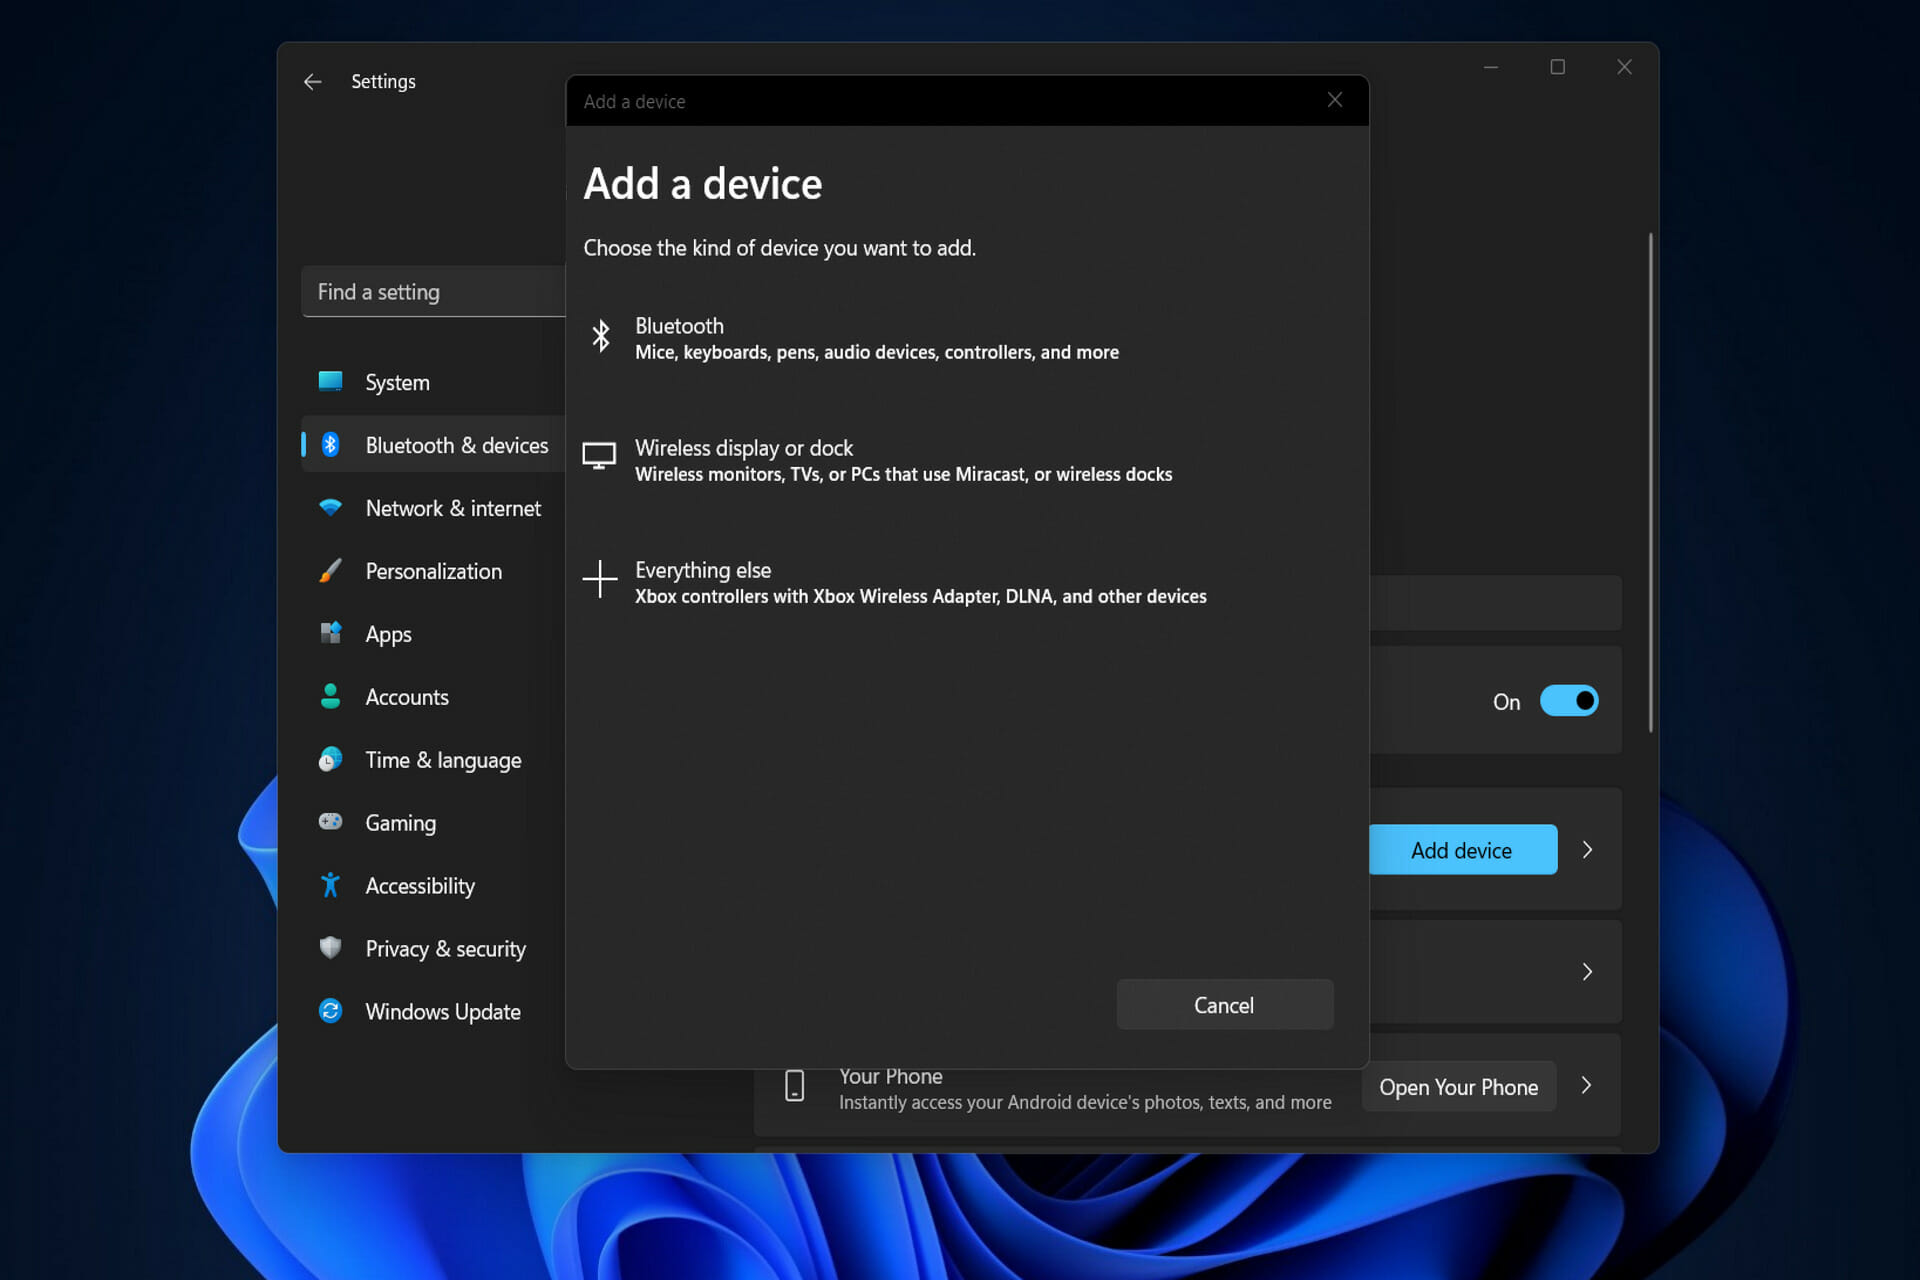Click the Personalization paintbrush icon
Viewport: 1920px width, 1280px height.
tap(330, 571)
